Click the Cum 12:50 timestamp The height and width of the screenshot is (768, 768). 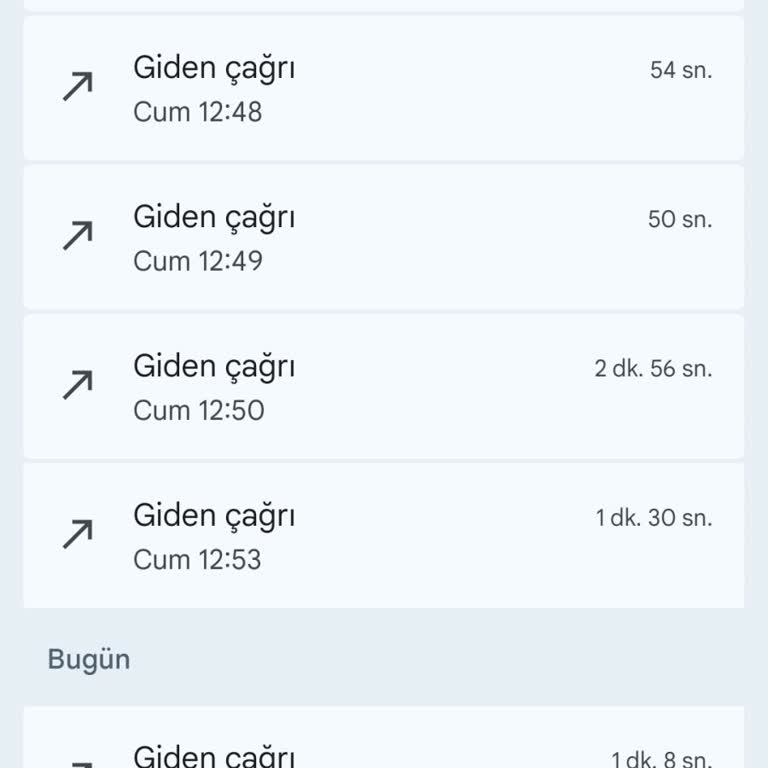tap(198, 409)
